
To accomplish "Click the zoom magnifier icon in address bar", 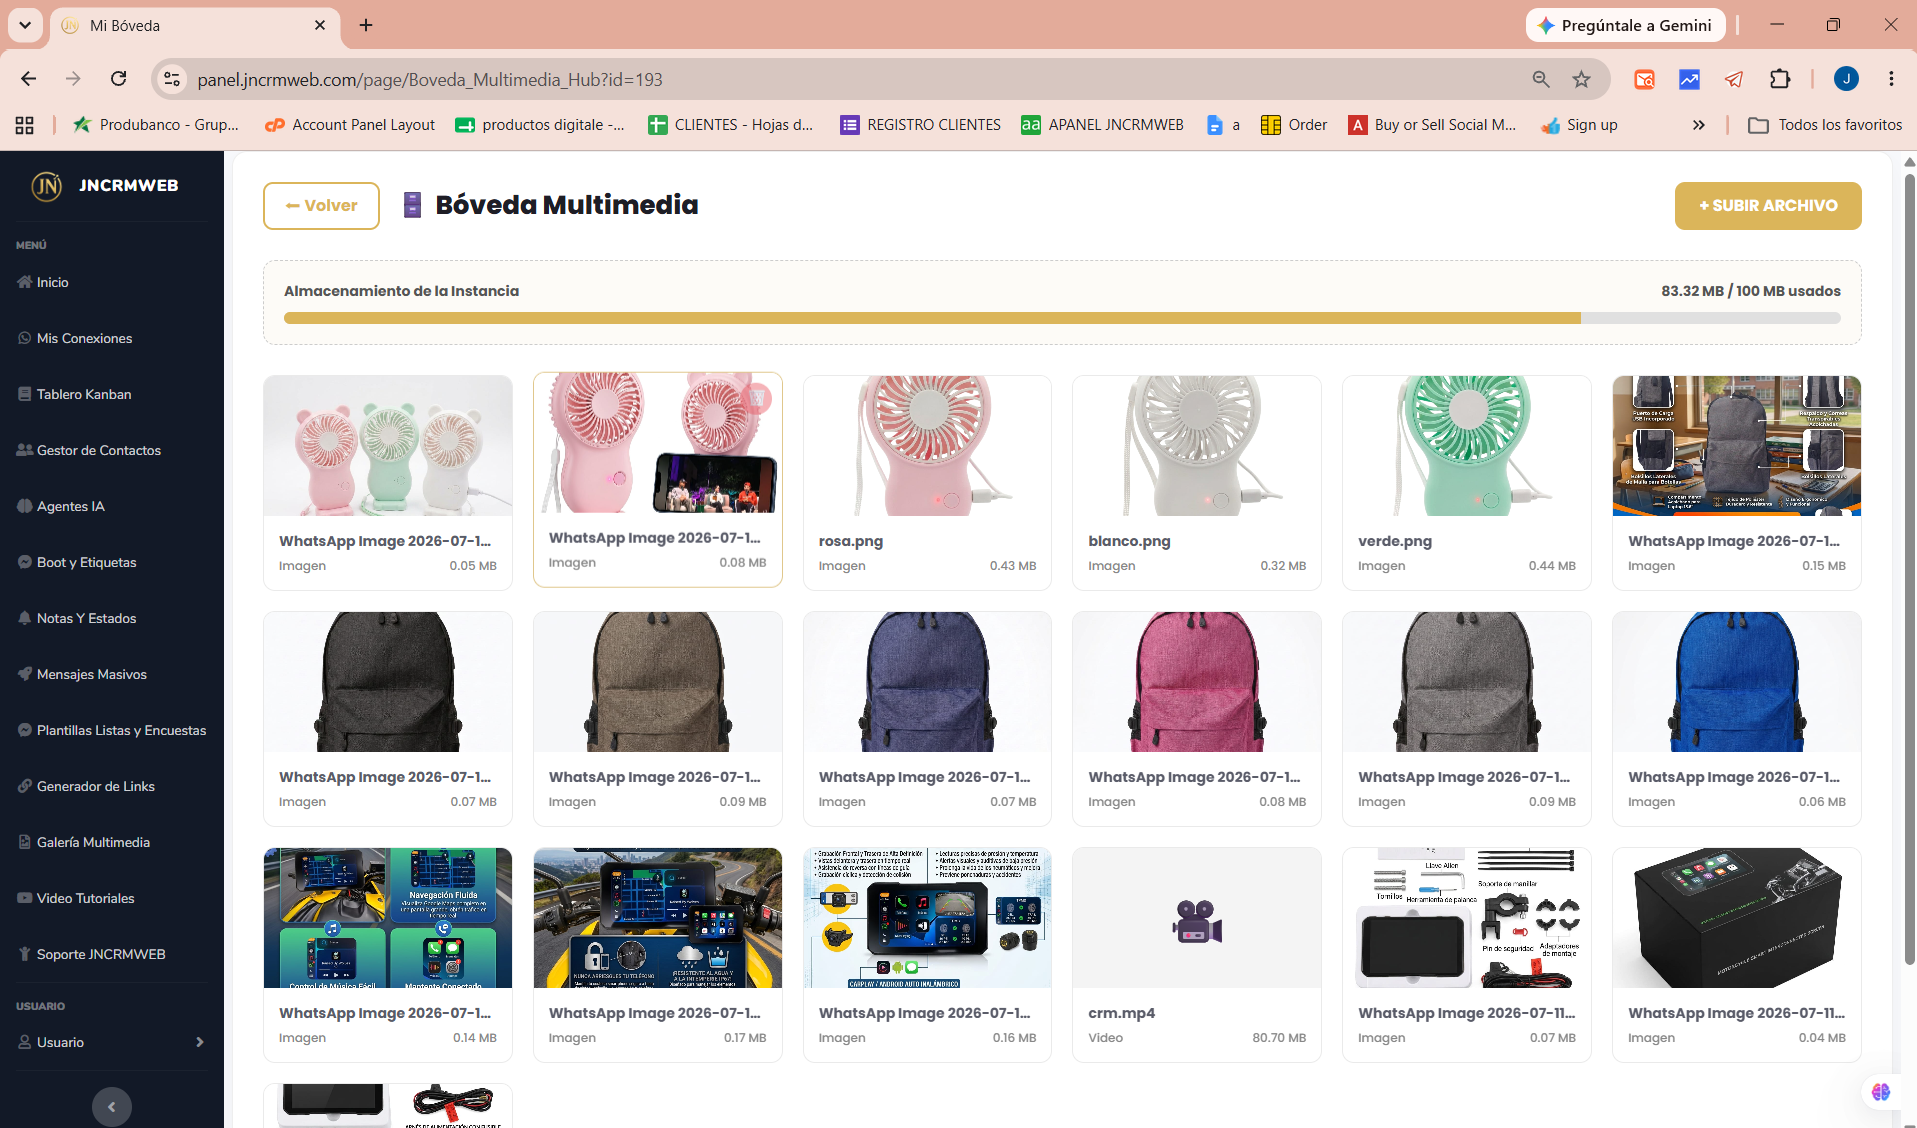I will (1541, 79).
